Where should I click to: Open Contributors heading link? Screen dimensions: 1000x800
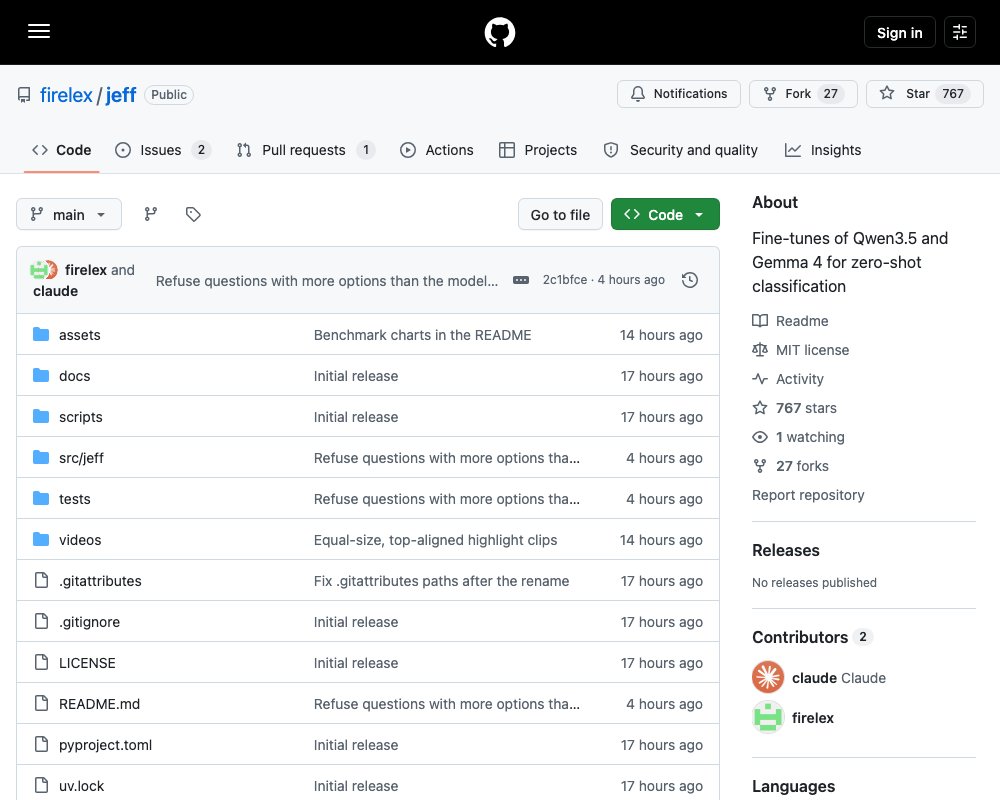[x=800, y=637]
